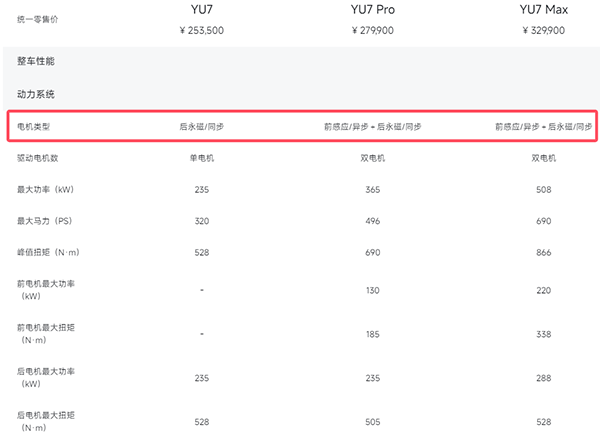Select the 最大功率 (kW) row label
600x435 pixels.
tap(45, 189)
